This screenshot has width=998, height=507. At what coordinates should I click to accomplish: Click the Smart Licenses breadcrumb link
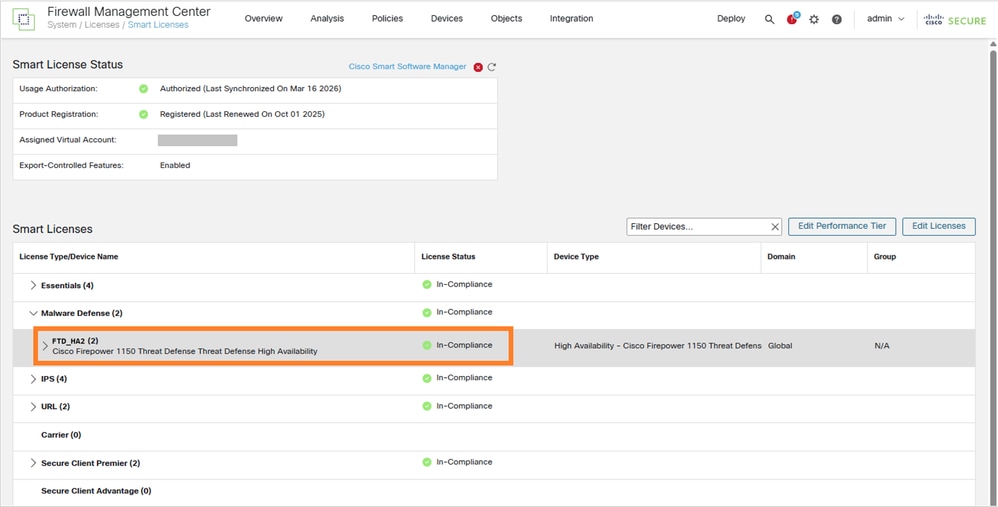click(x=158, y=25)
